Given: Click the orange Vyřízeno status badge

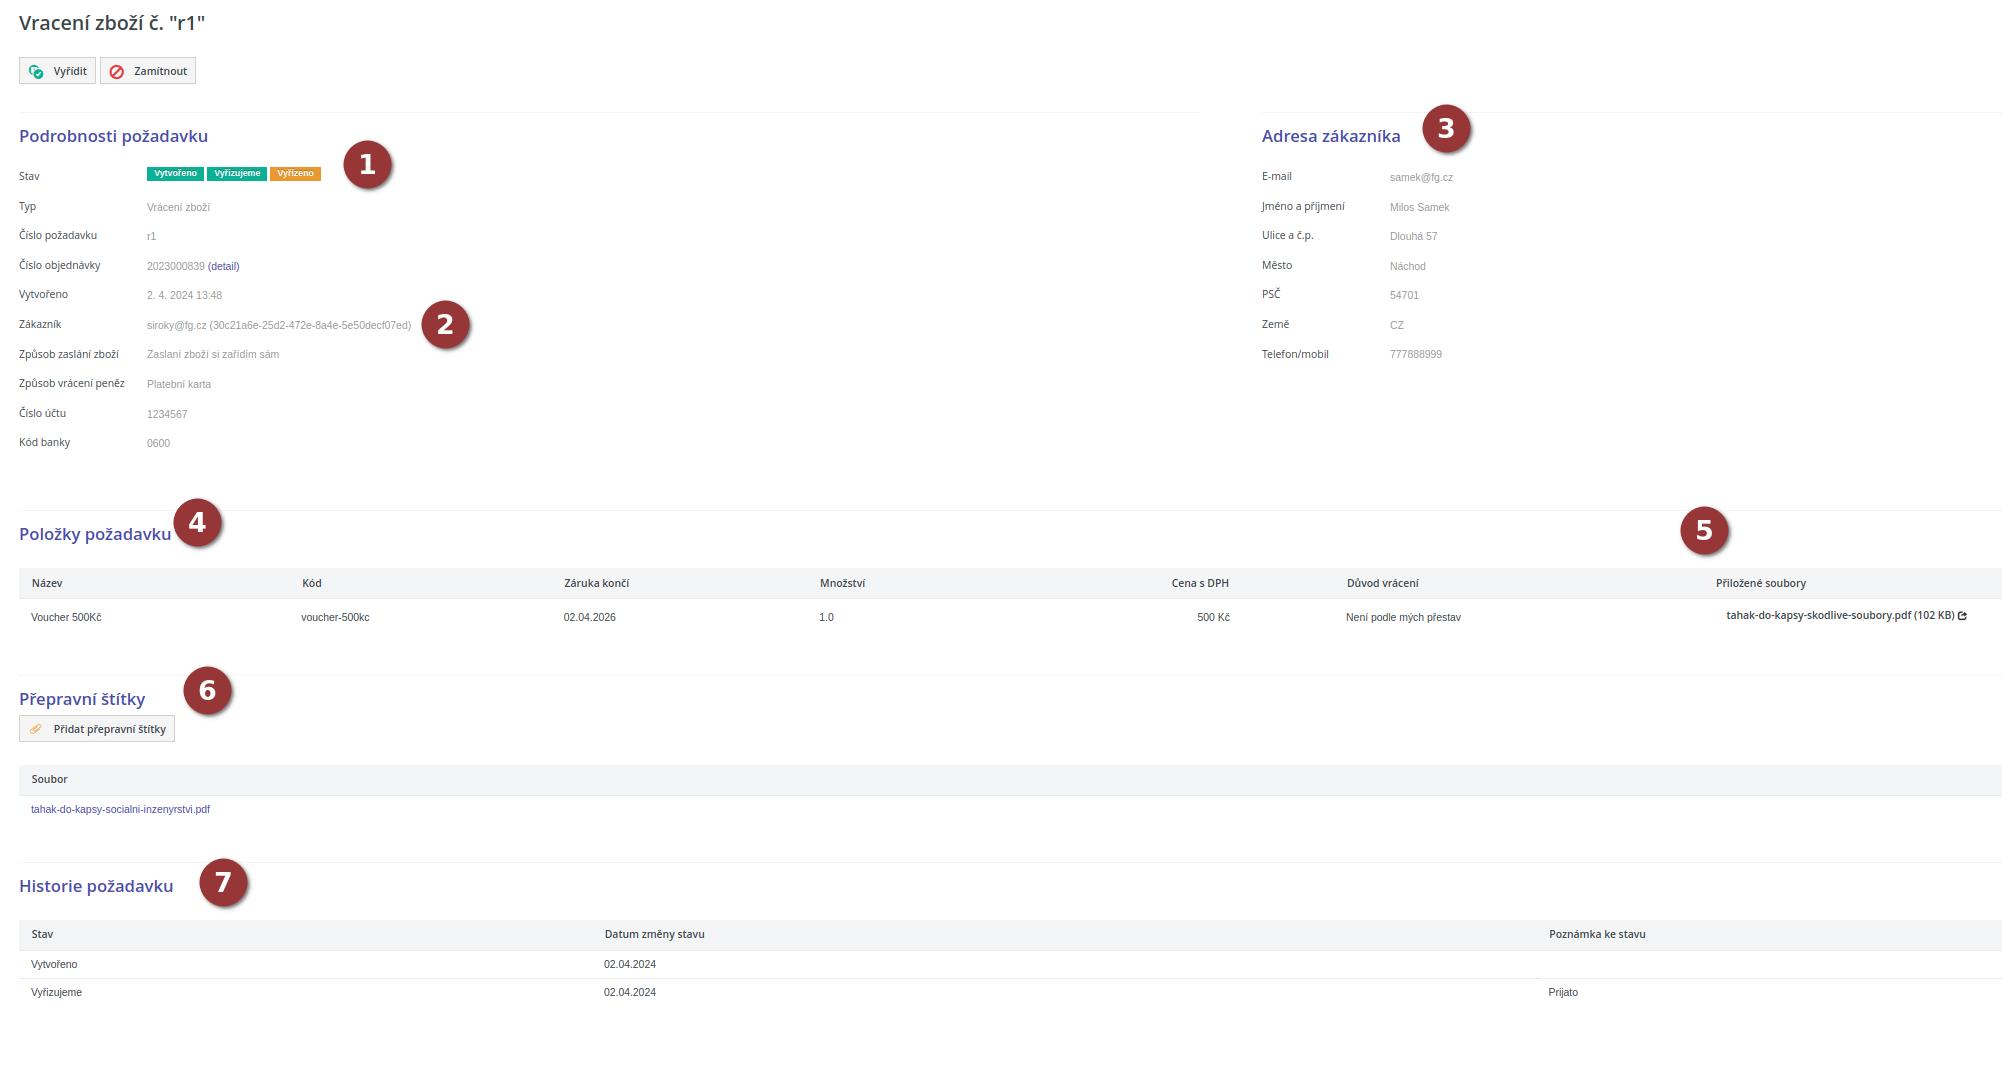Looking at the screenshot, I should 295,174.
